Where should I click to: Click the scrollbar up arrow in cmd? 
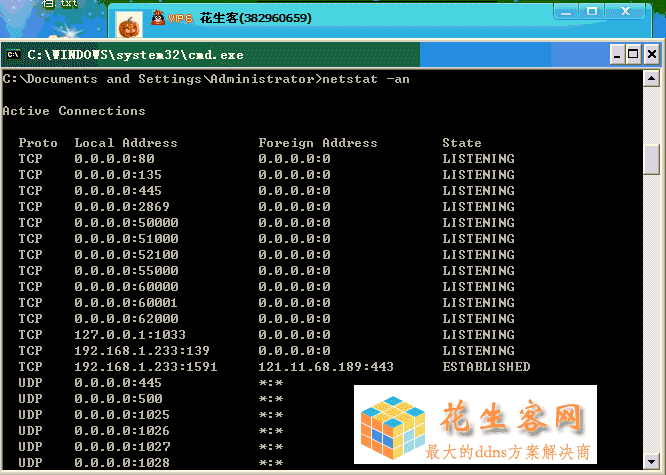tap(652, 78)
